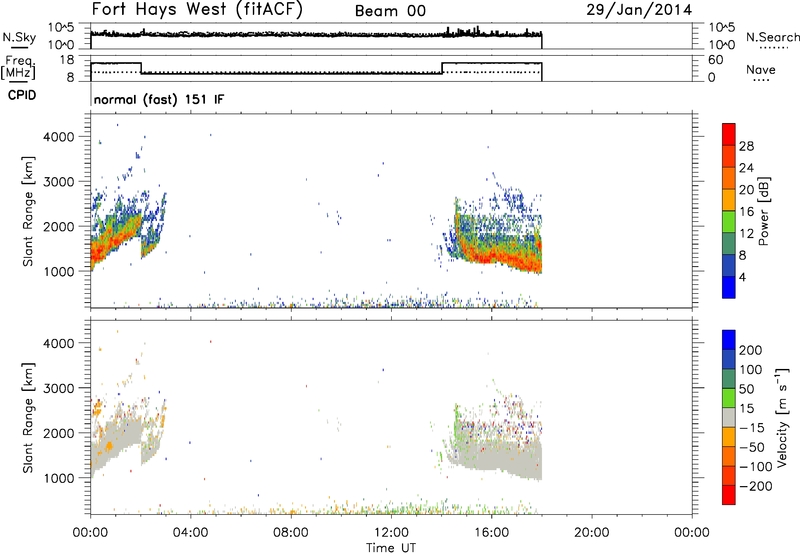Pick the gray Velocity segment between -15 and 15
This screenshot has height=554, width=800.
tap(729, 417)
